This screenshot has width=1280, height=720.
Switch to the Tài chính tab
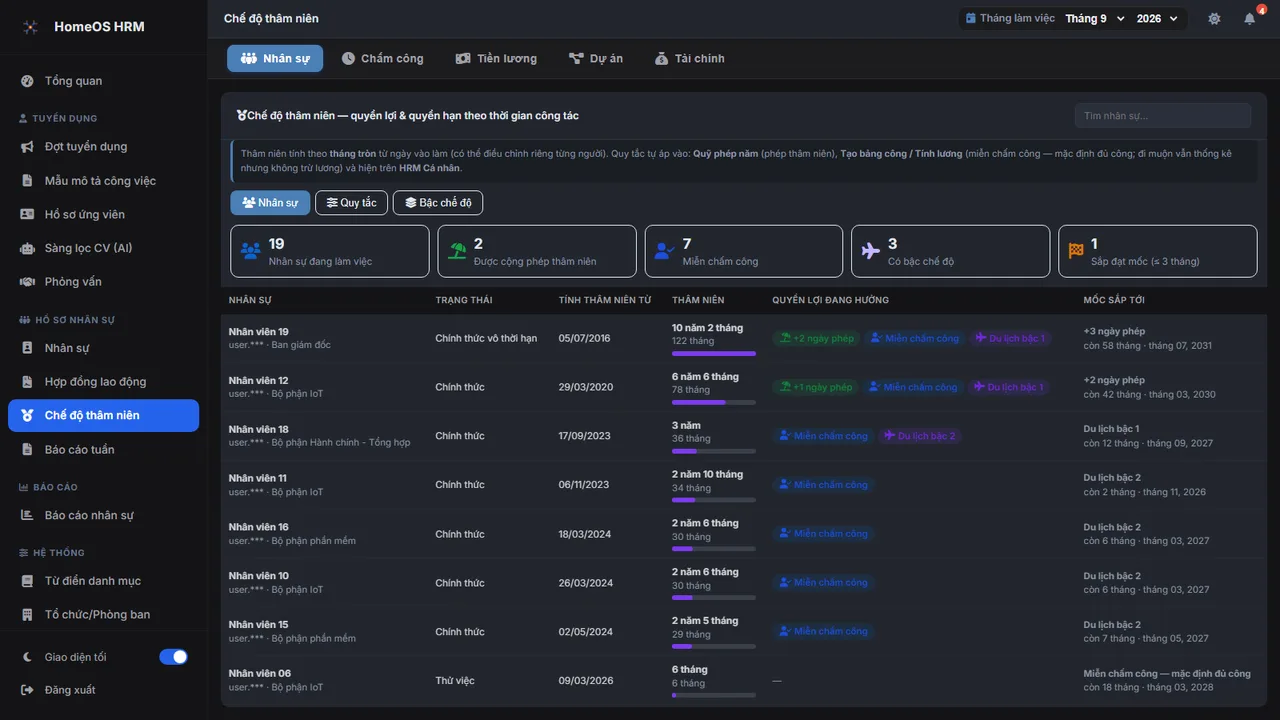(690, 59)
